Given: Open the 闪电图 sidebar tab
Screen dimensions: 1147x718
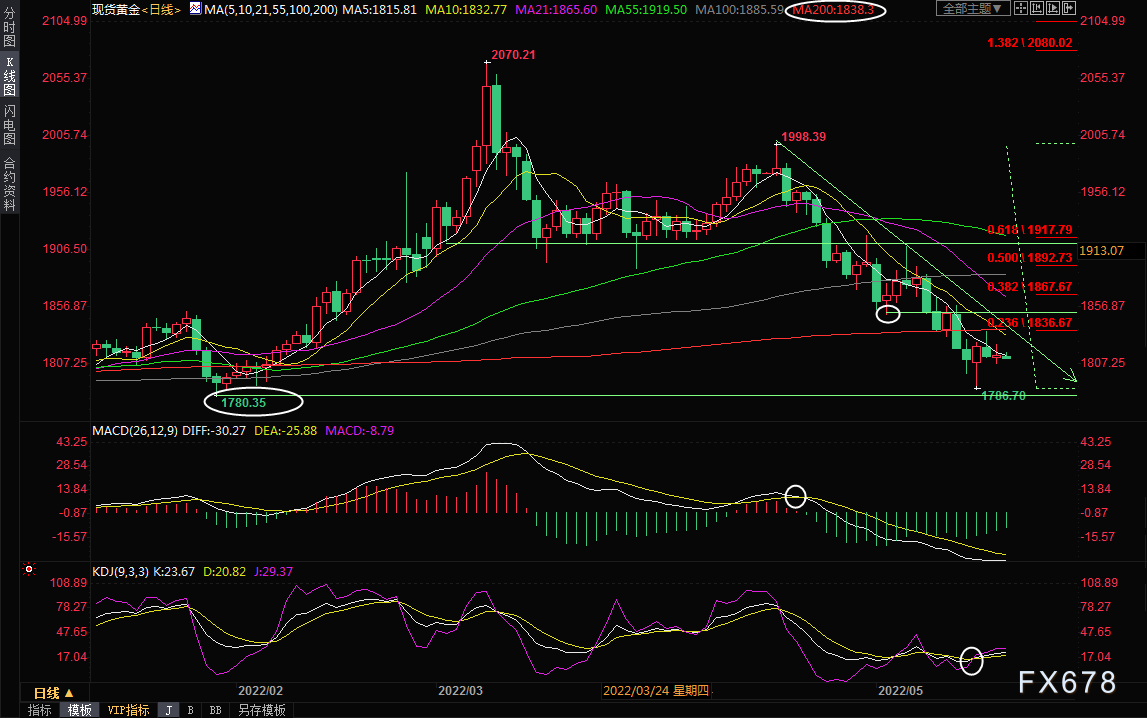Looking at the screenshot, I should [10, 124].
